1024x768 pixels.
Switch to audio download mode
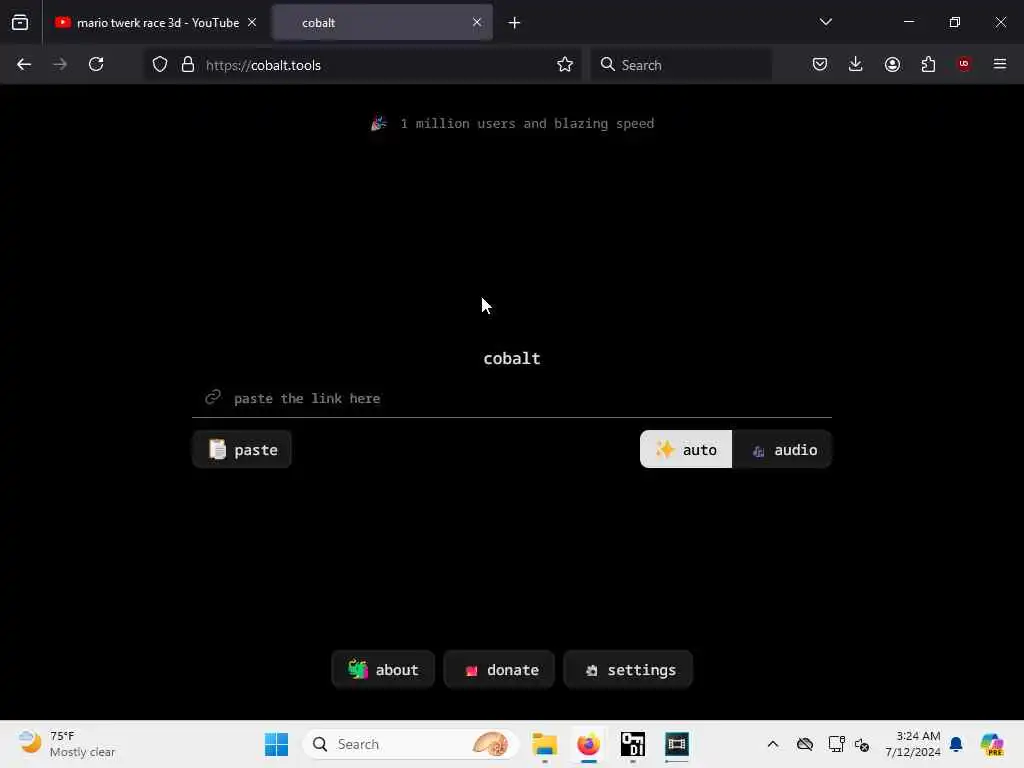coord(782,449)
